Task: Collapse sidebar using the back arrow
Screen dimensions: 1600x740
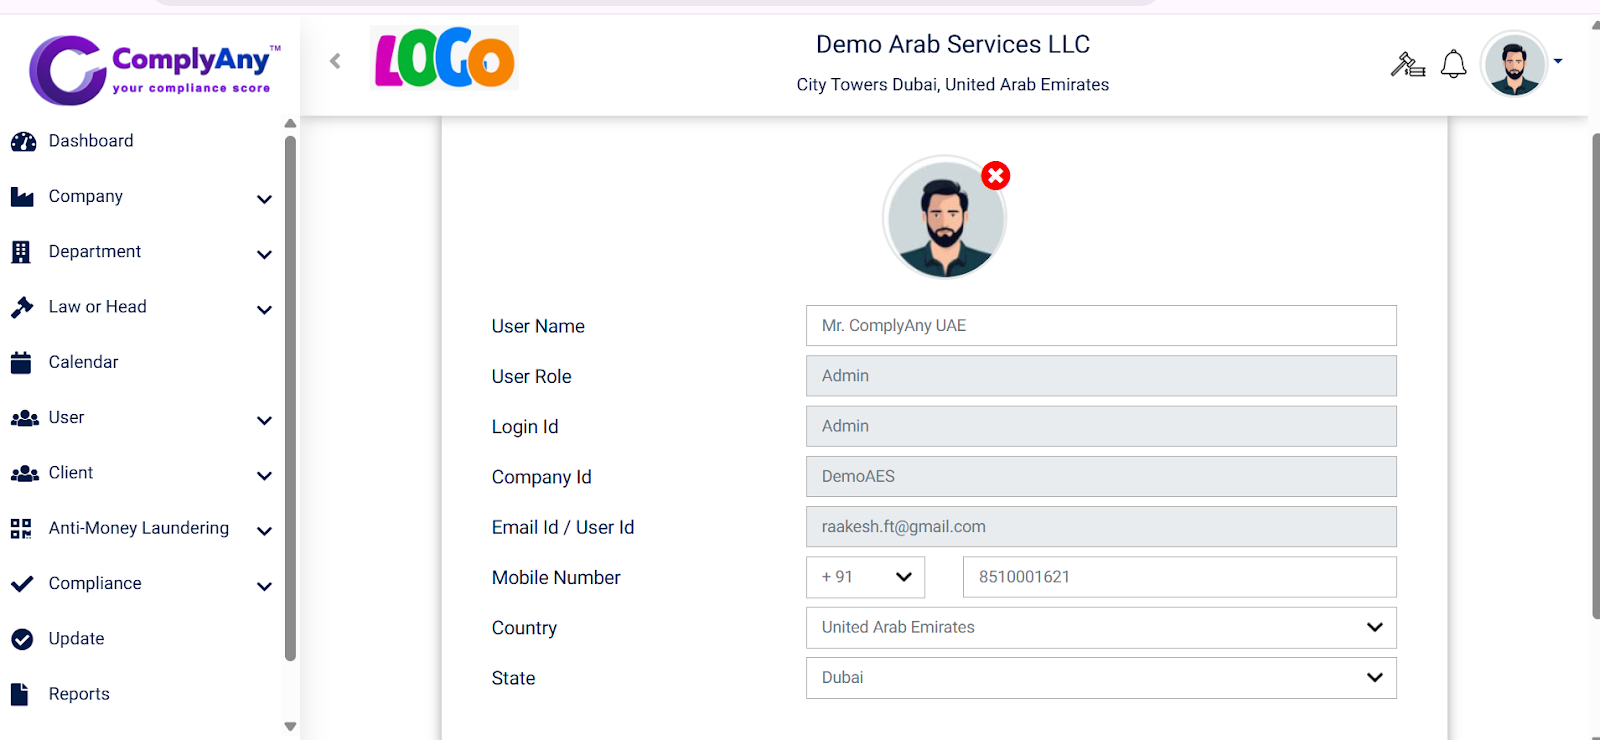Action: point(335,61)
